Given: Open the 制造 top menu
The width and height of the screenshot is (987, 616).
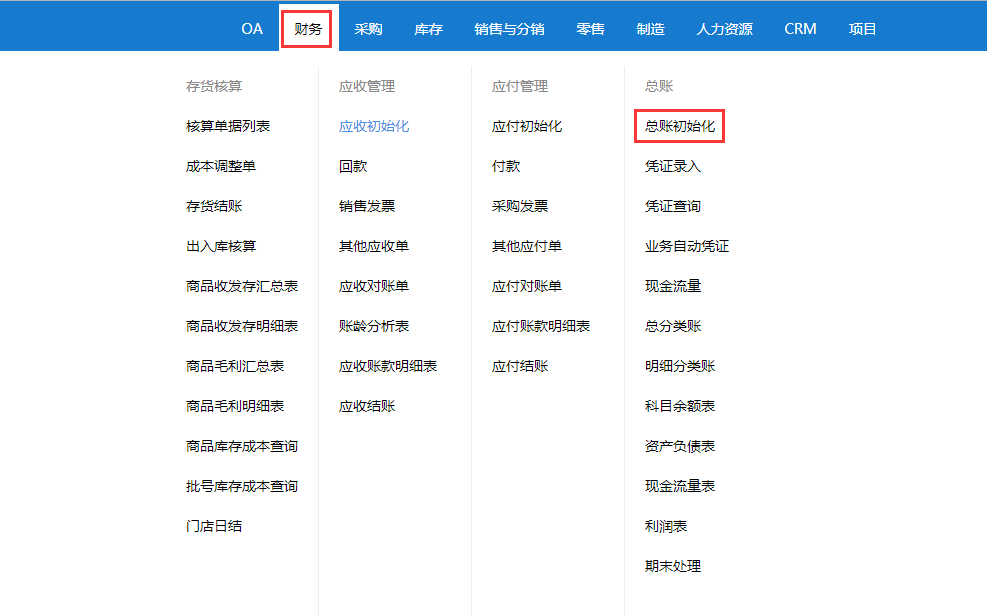Looking at the screenshot, I should (650, 29).
